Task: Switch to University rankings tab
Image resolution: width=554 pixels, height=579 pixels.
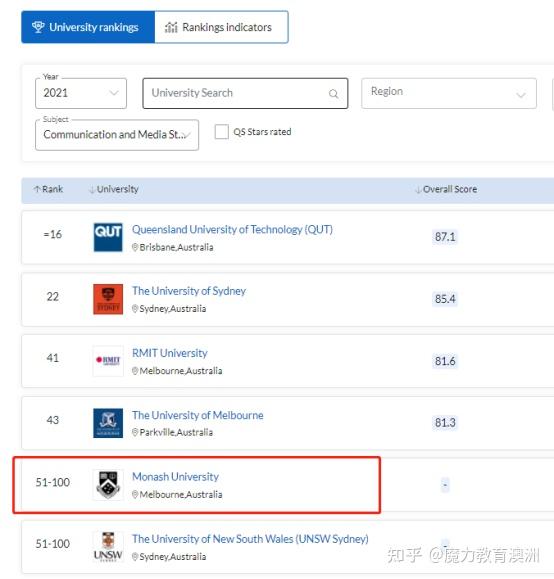Action: point(88,27)
